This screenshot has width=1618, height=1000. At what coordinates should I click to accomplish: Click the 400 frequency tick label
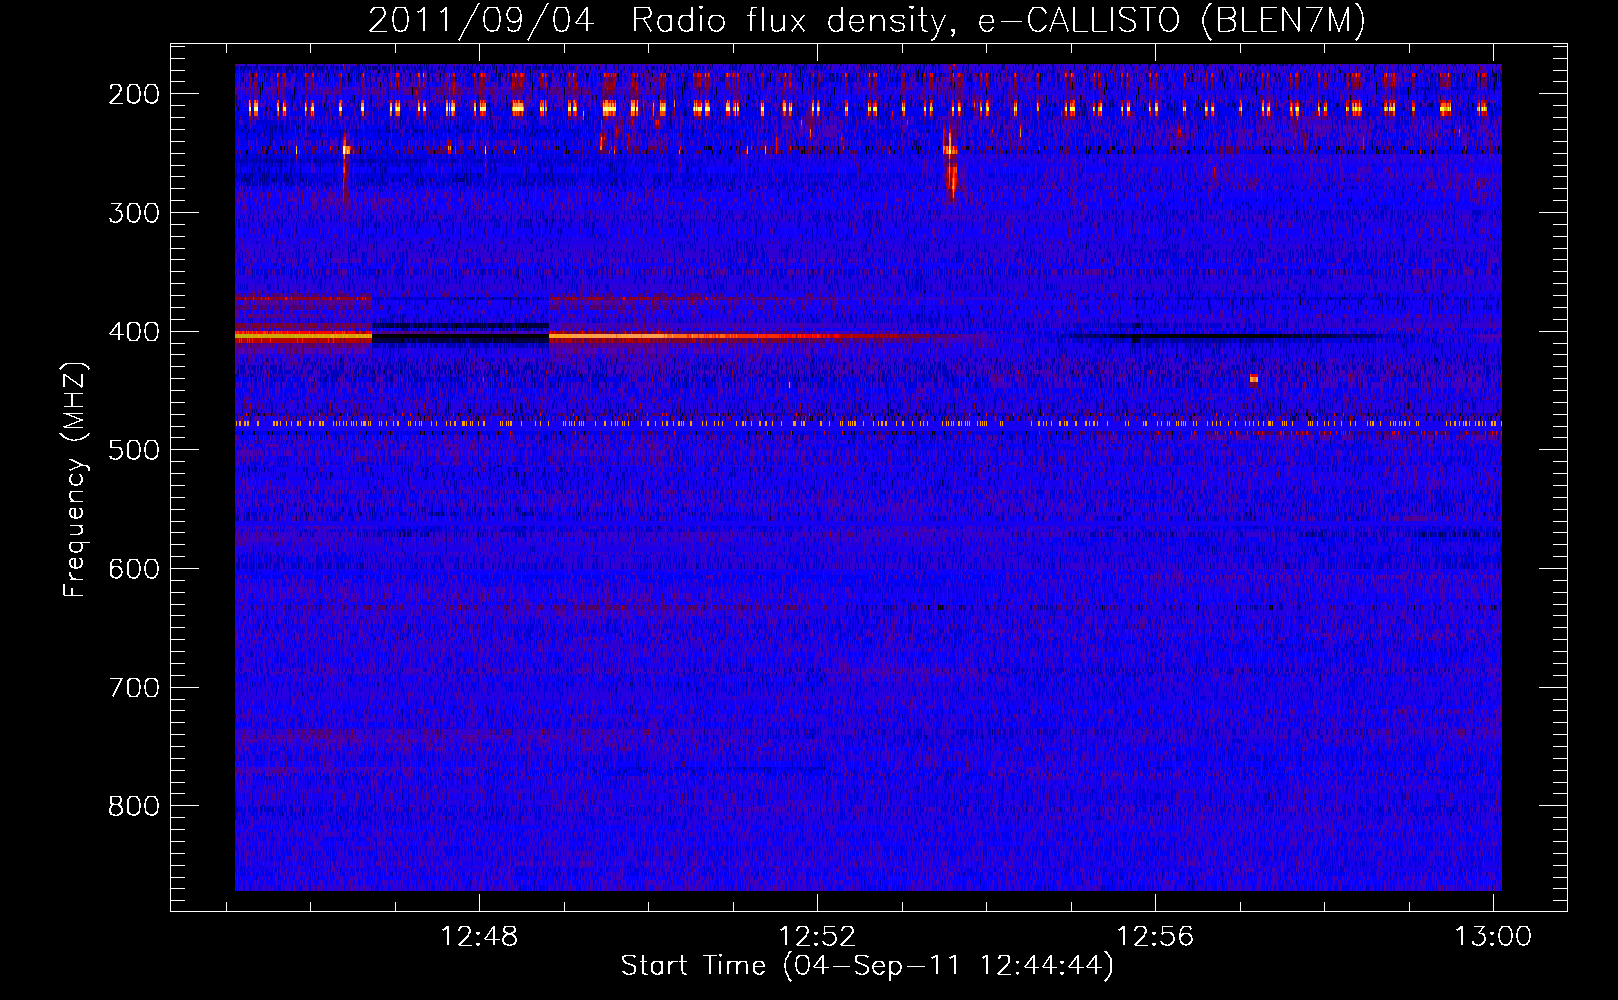point(134,332)
